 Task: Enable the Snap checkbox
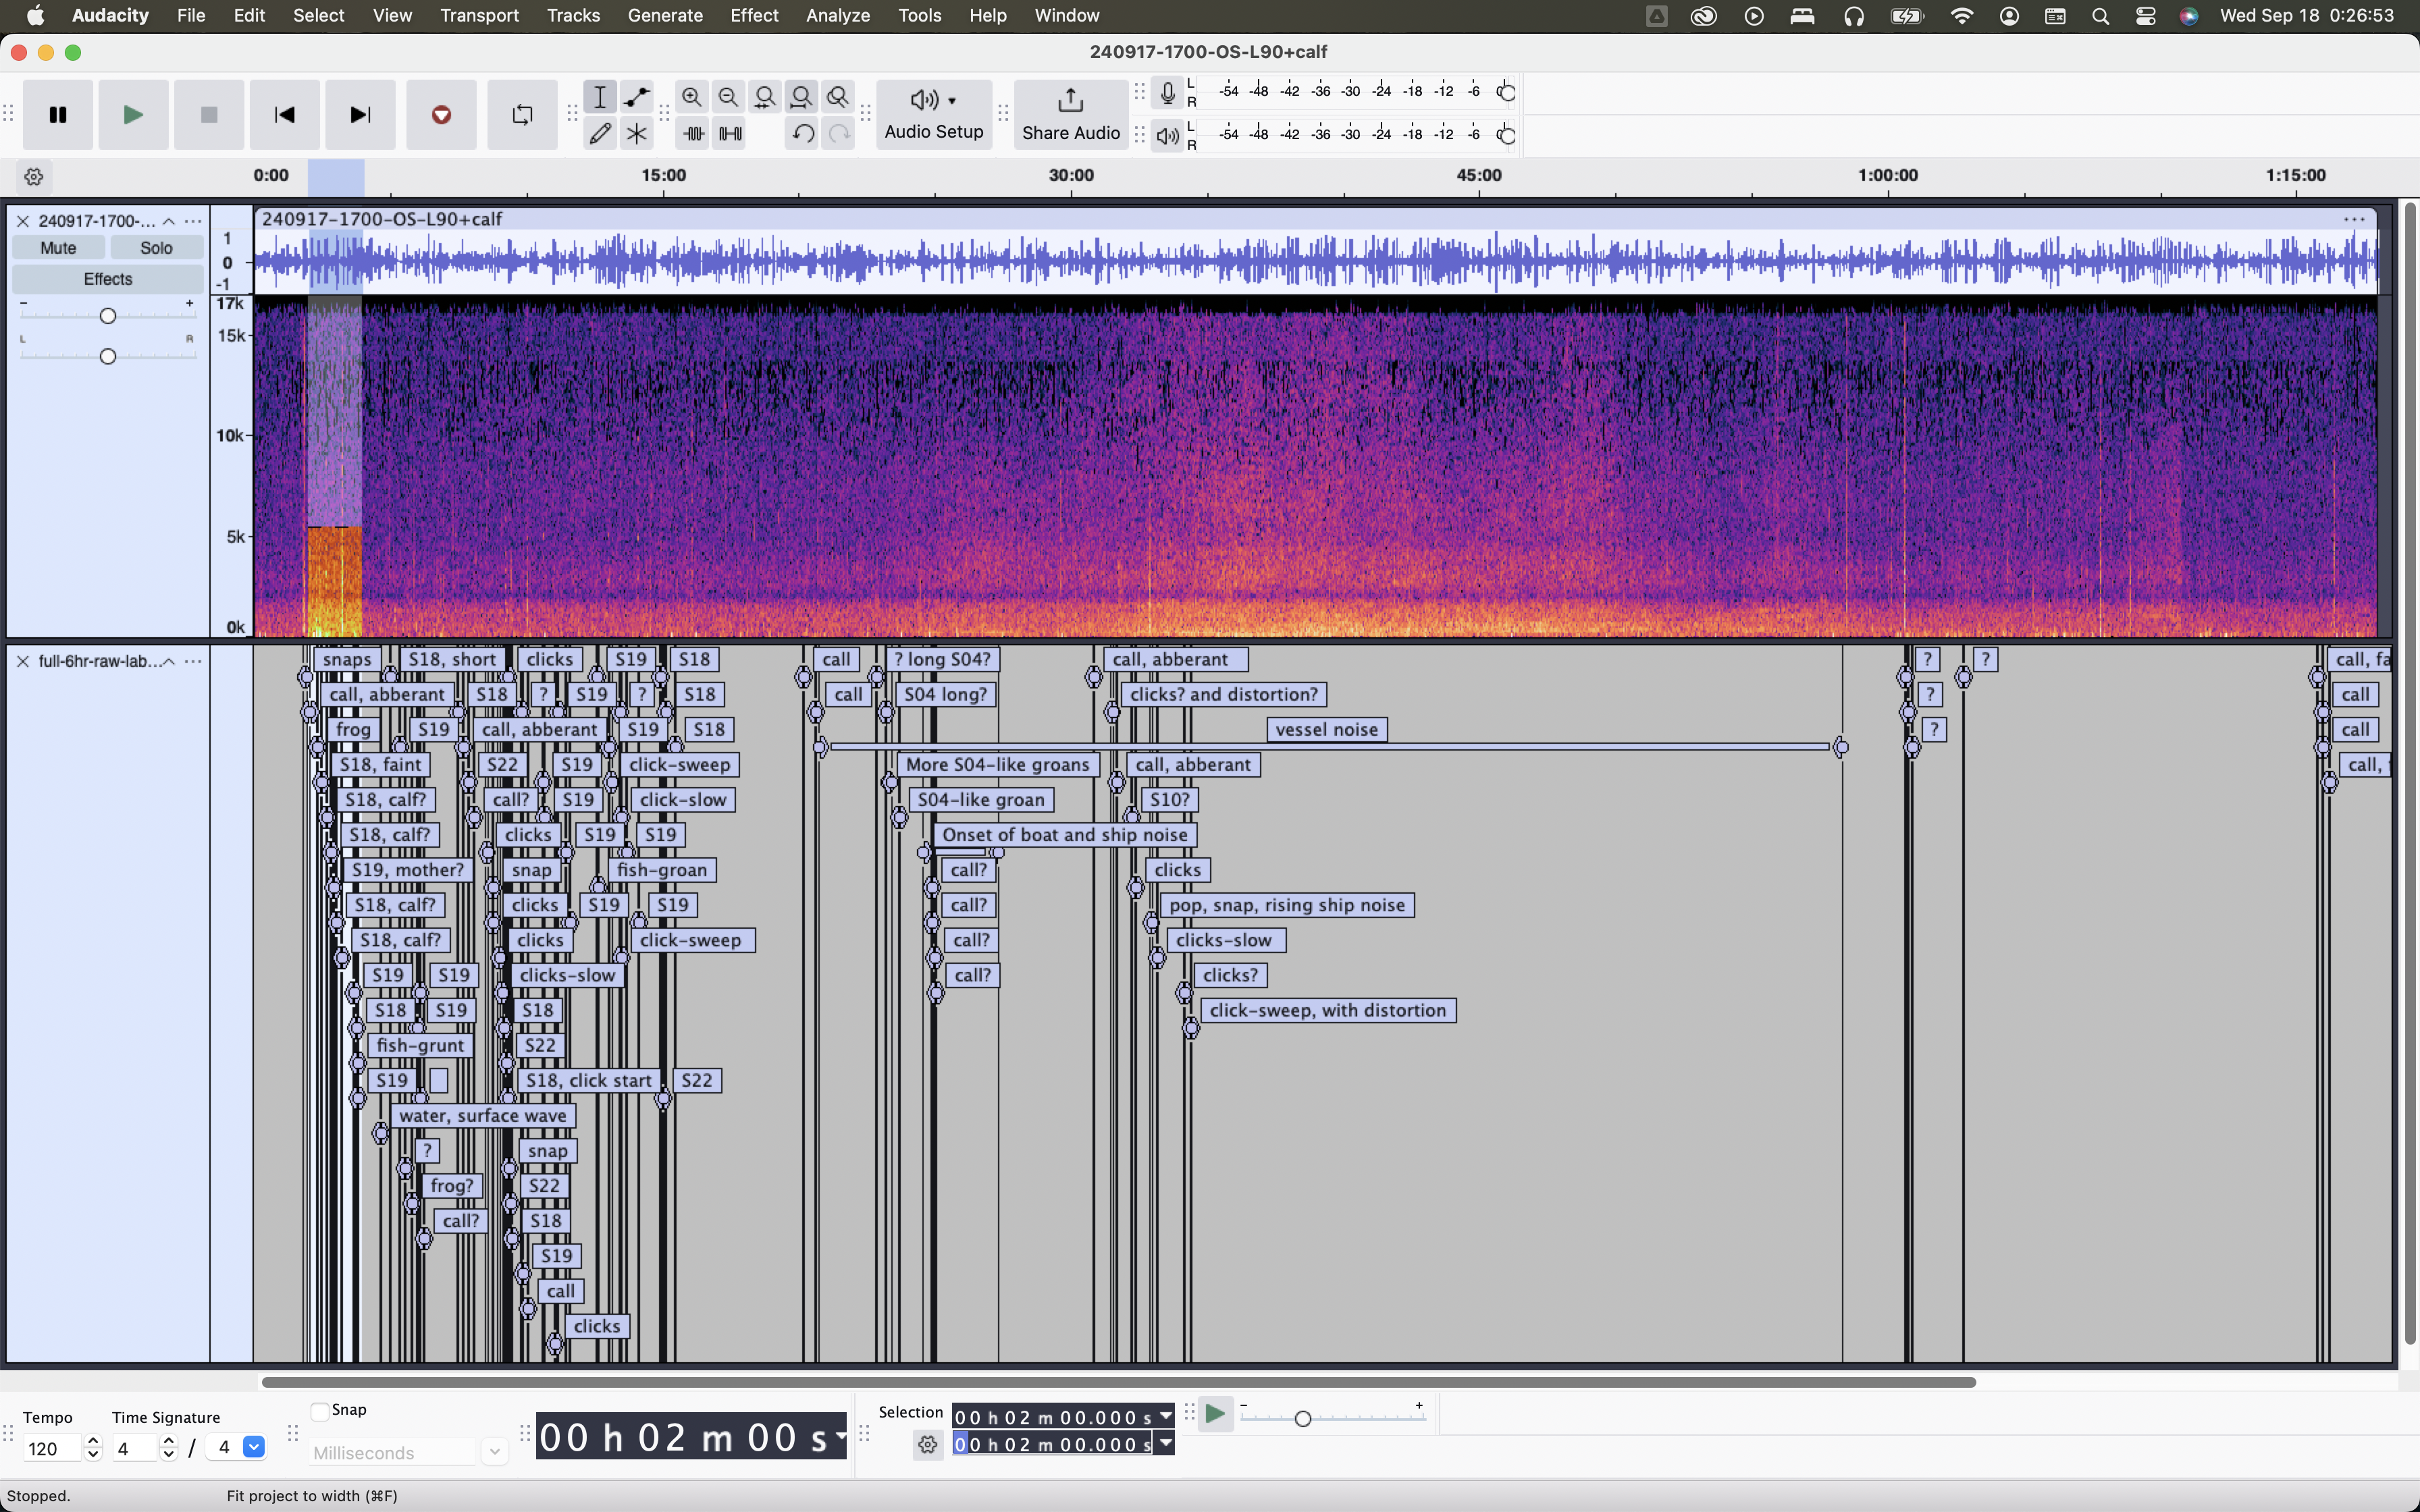320,1411
